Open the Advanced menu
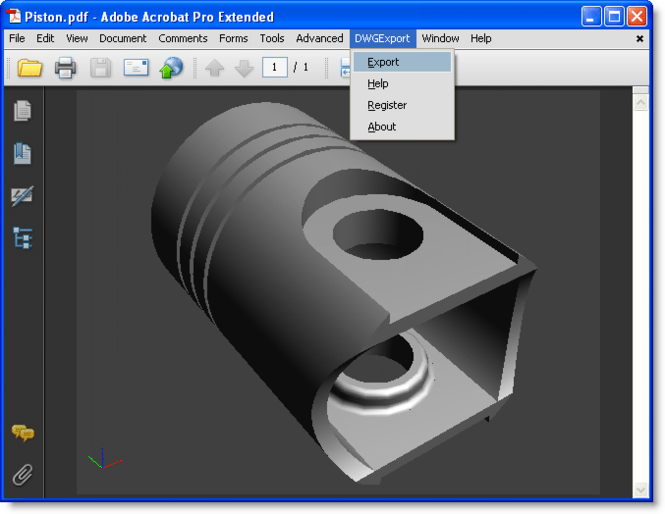Screen dimensions: 665x514 click(x=319, y=38)
